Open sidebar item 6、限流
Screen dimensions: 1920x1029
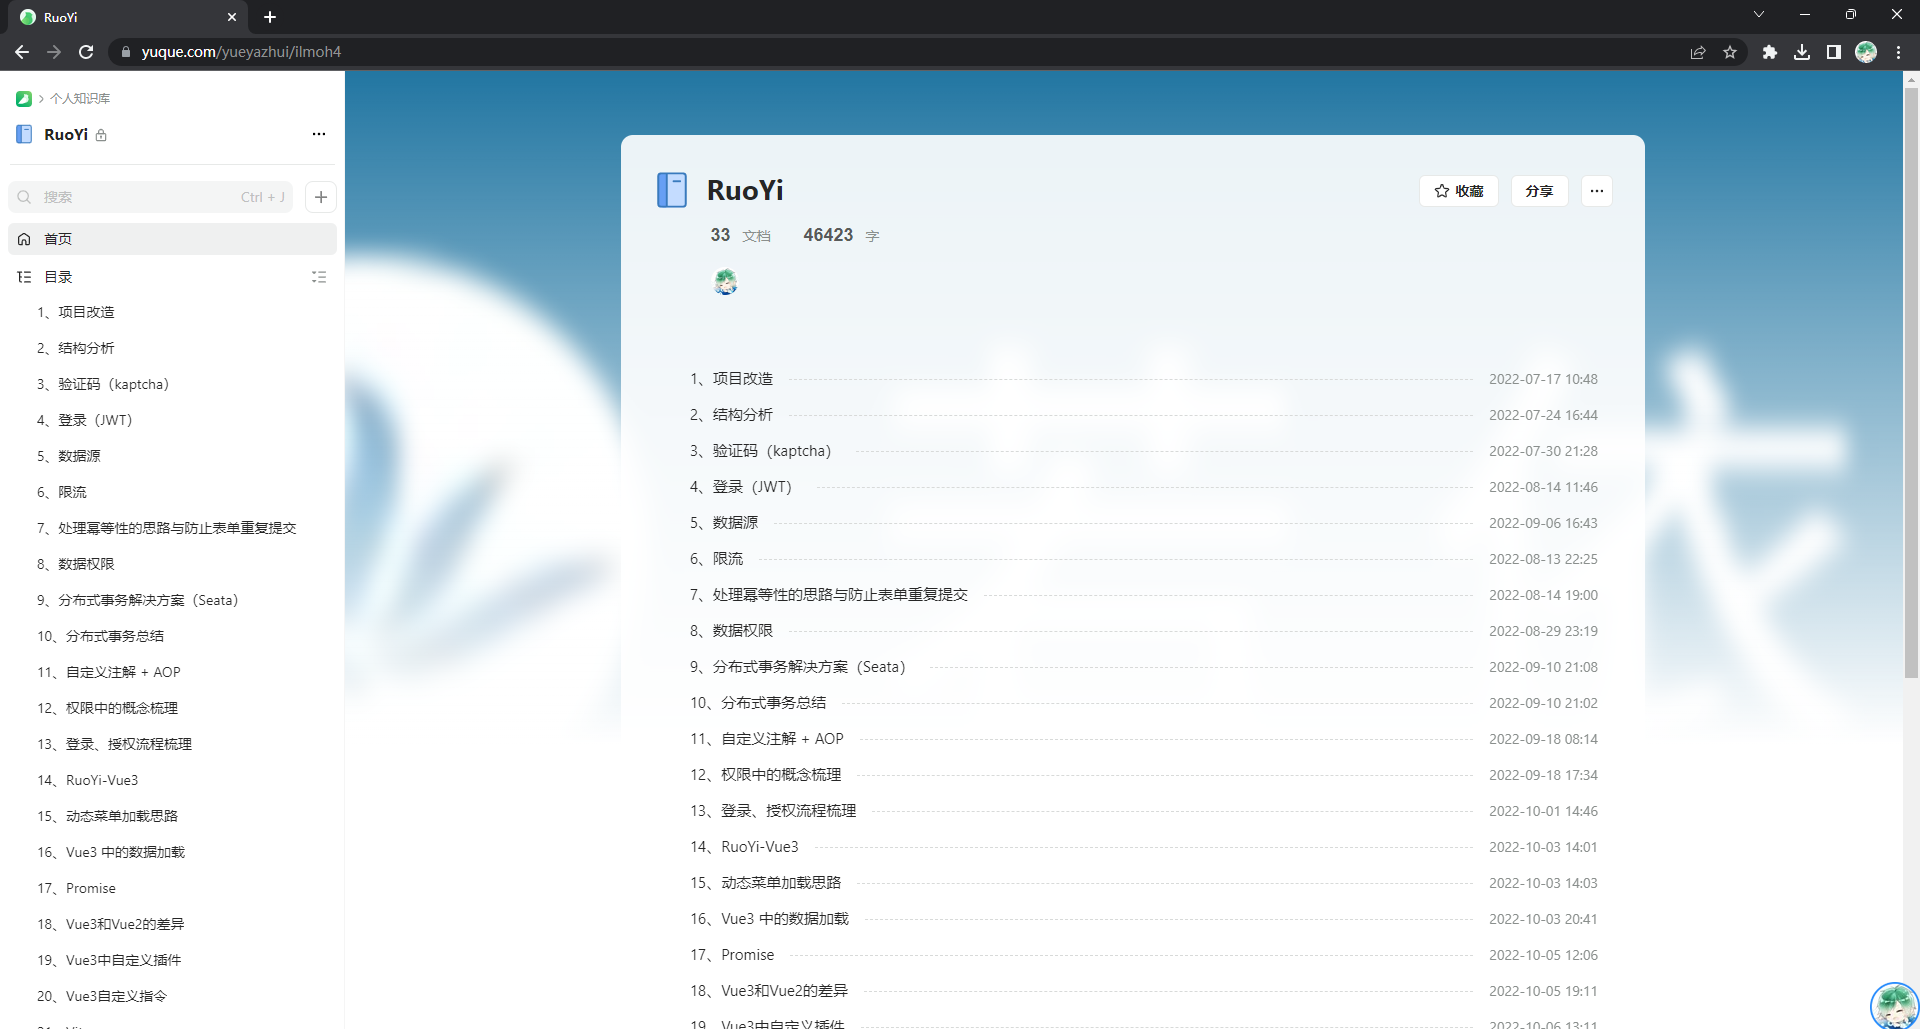tap(62, 492)
